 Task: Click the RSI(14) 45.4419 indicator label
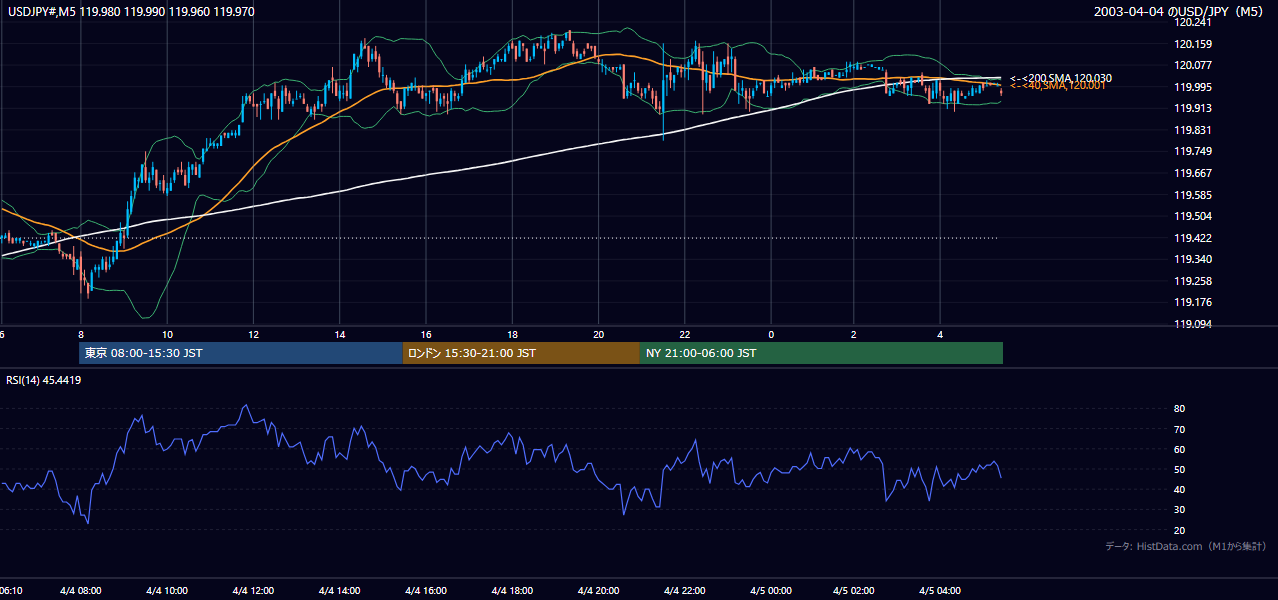click(44, 380)
